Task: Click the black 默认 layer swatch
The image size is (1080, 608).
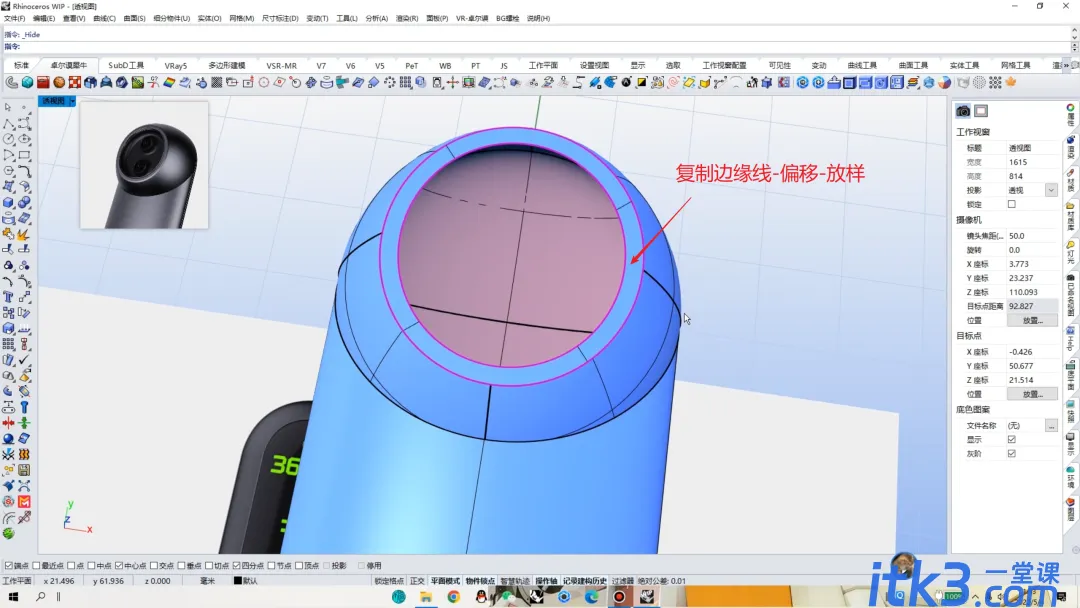Action: 238,581
